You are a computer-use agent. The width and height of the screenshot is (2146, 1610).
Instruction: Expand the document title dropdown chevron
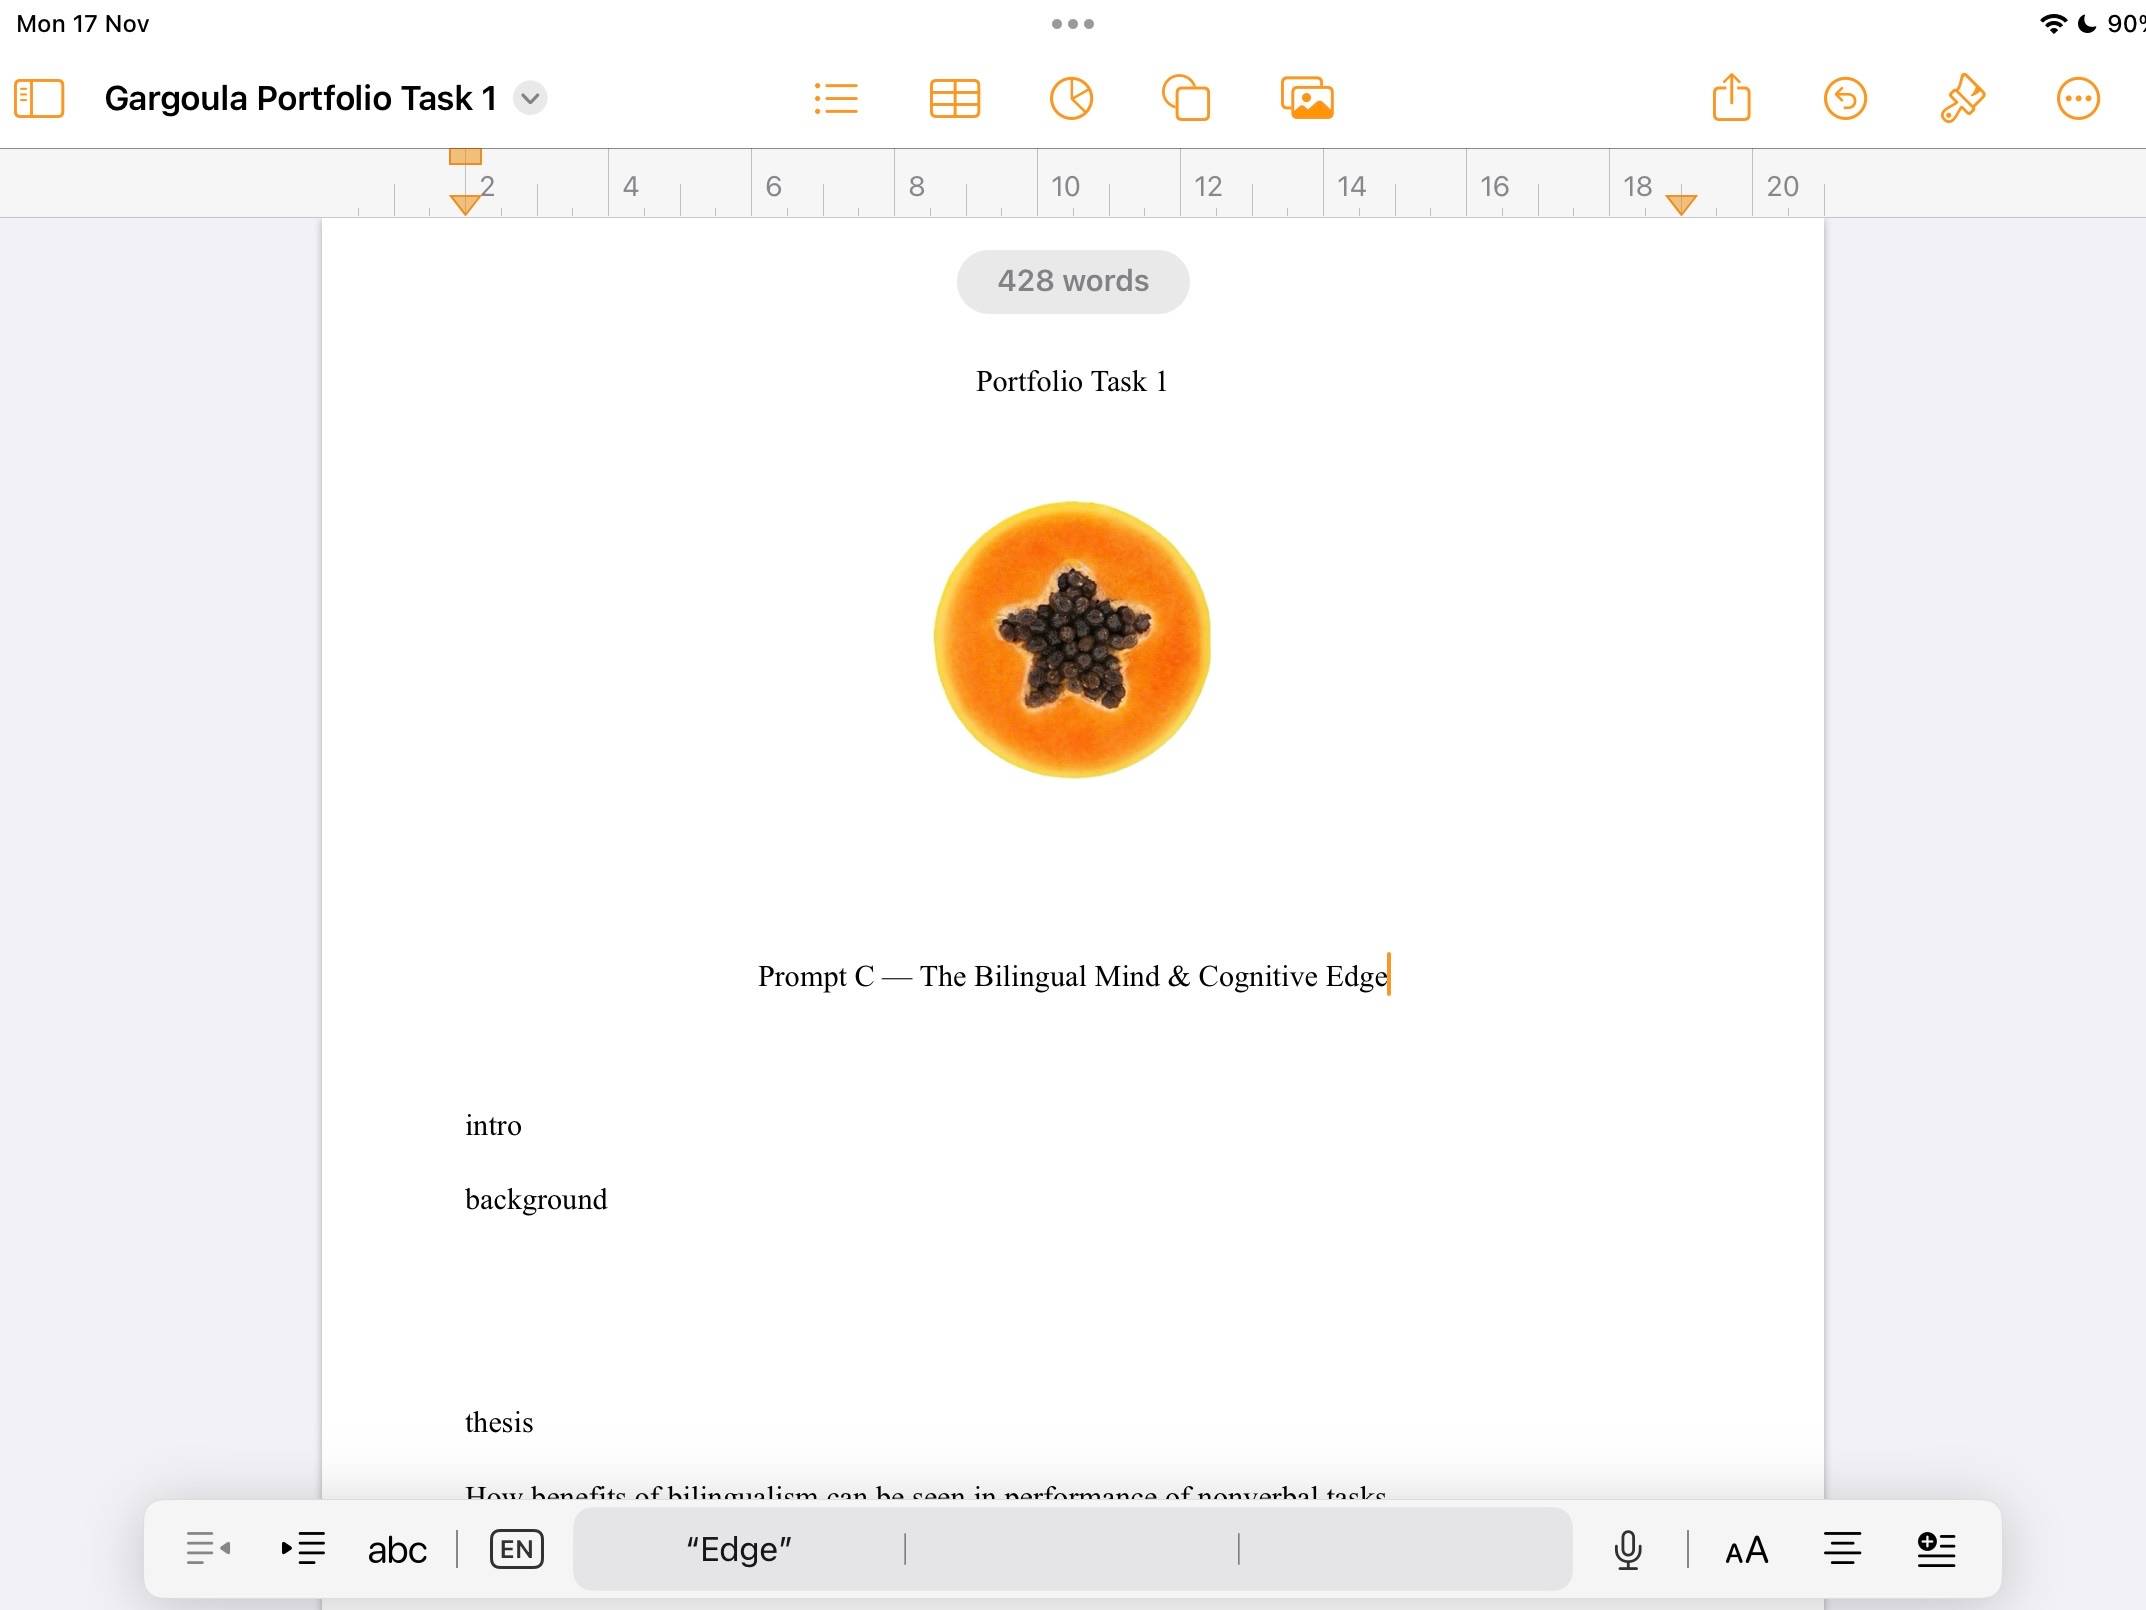tap(530, 98)
